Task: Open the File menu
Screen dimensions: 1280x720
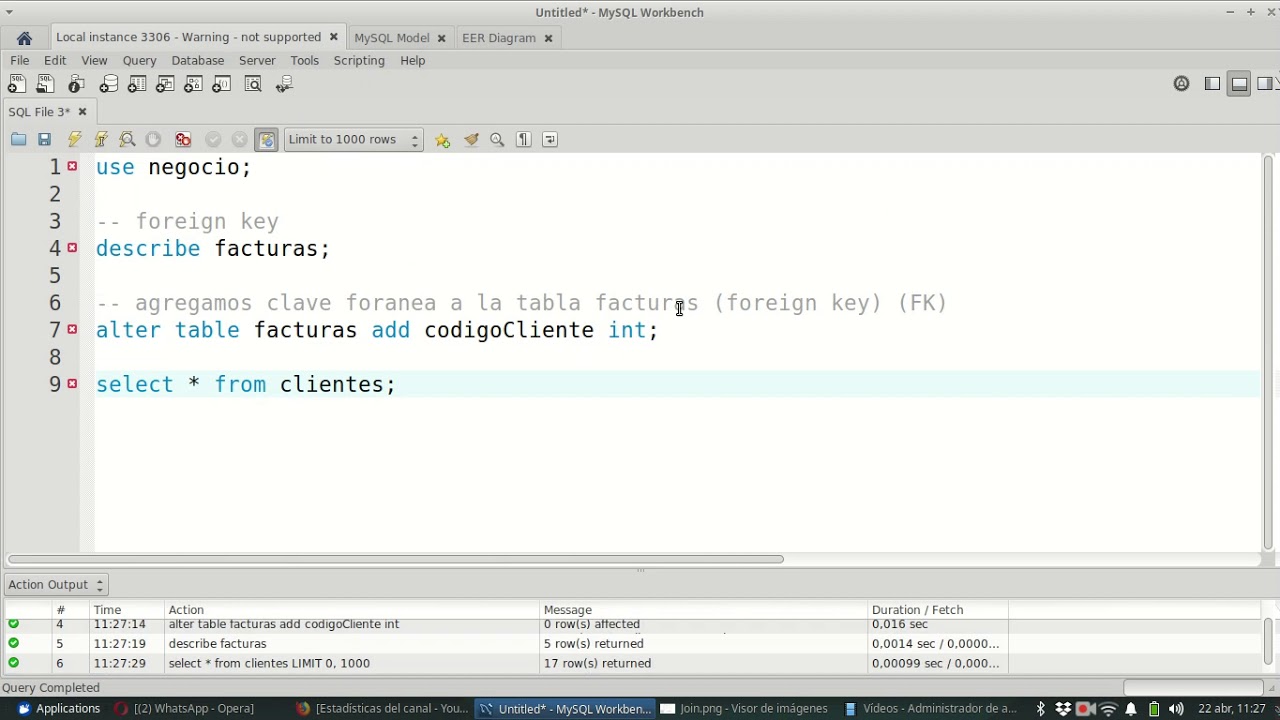Action: point(19,61)
